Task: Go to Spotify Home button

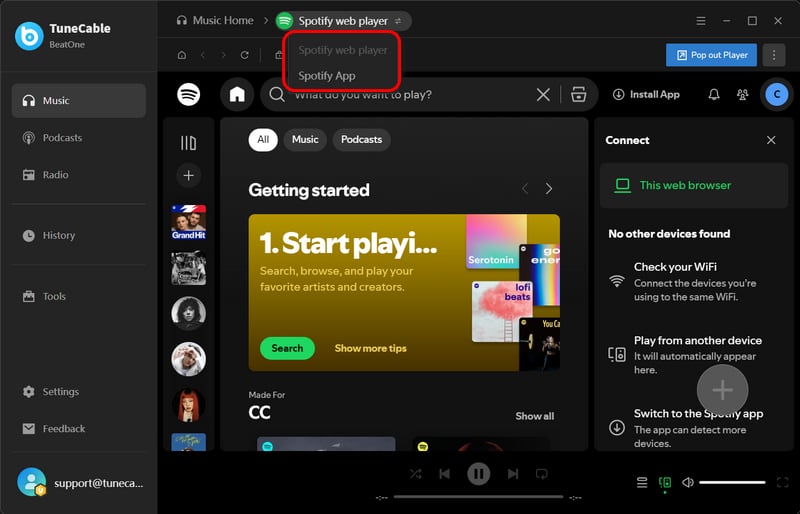Action: (237, 94)
